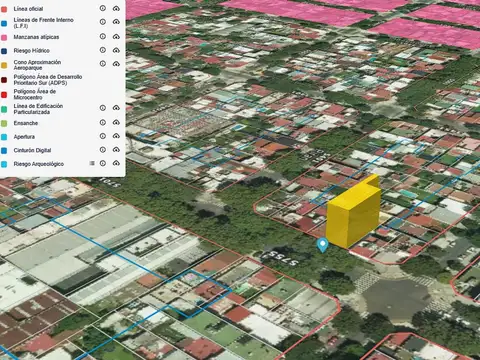Image resolution: width=480 pixels, height=360 pixels.
Task: Click the yellow 3D building volume
Action: click(353, 213)
